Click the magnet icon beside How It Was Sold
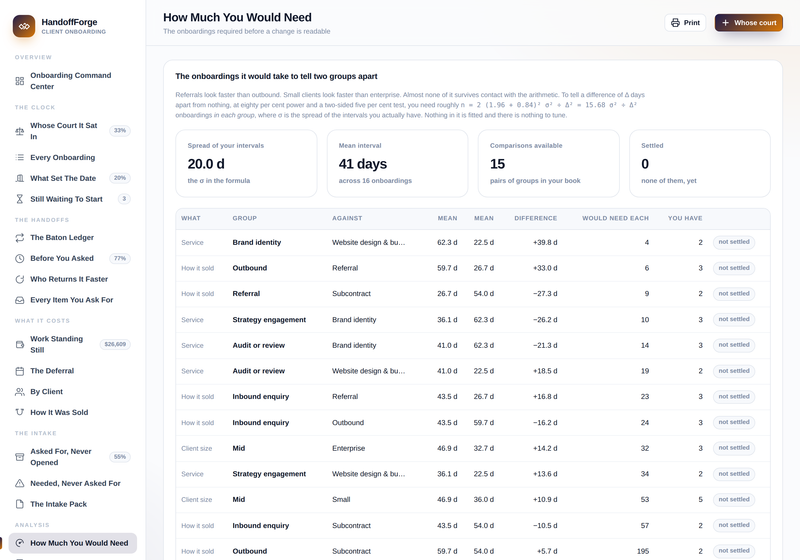Viewport: 800px width, 560px height. [x=19, y=412]
